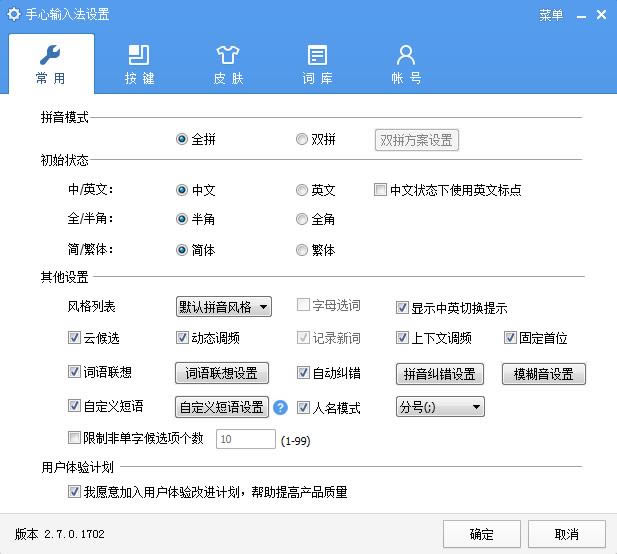
Task: Expand the 默认拼音风格 dropdown
Action: [x=224, y=307]
